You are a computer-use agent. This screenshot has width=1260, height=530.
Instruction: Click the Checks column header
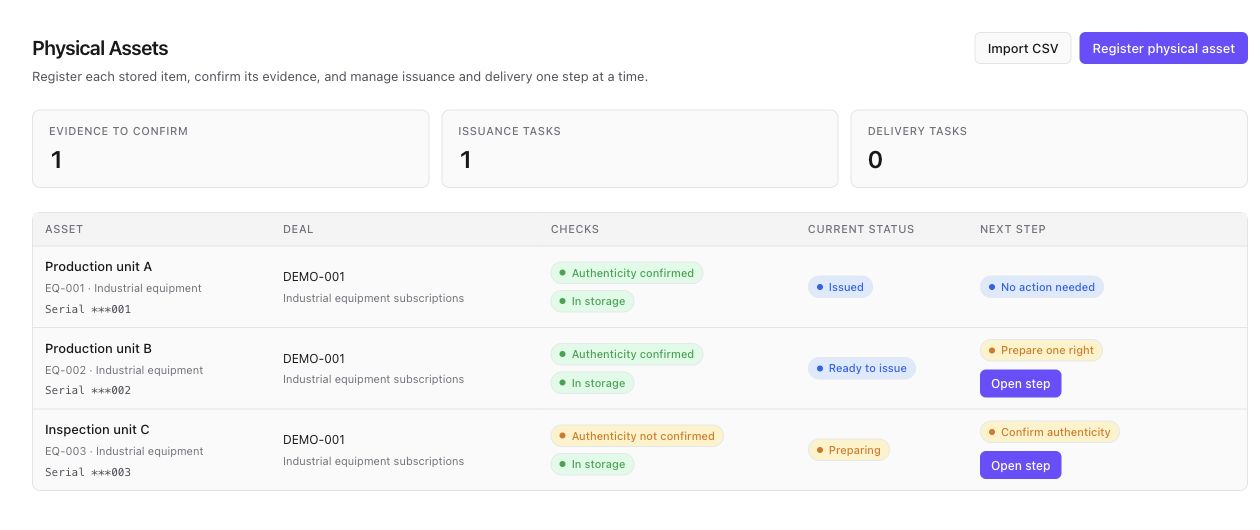pyautogui.click(x=575, y=229)
